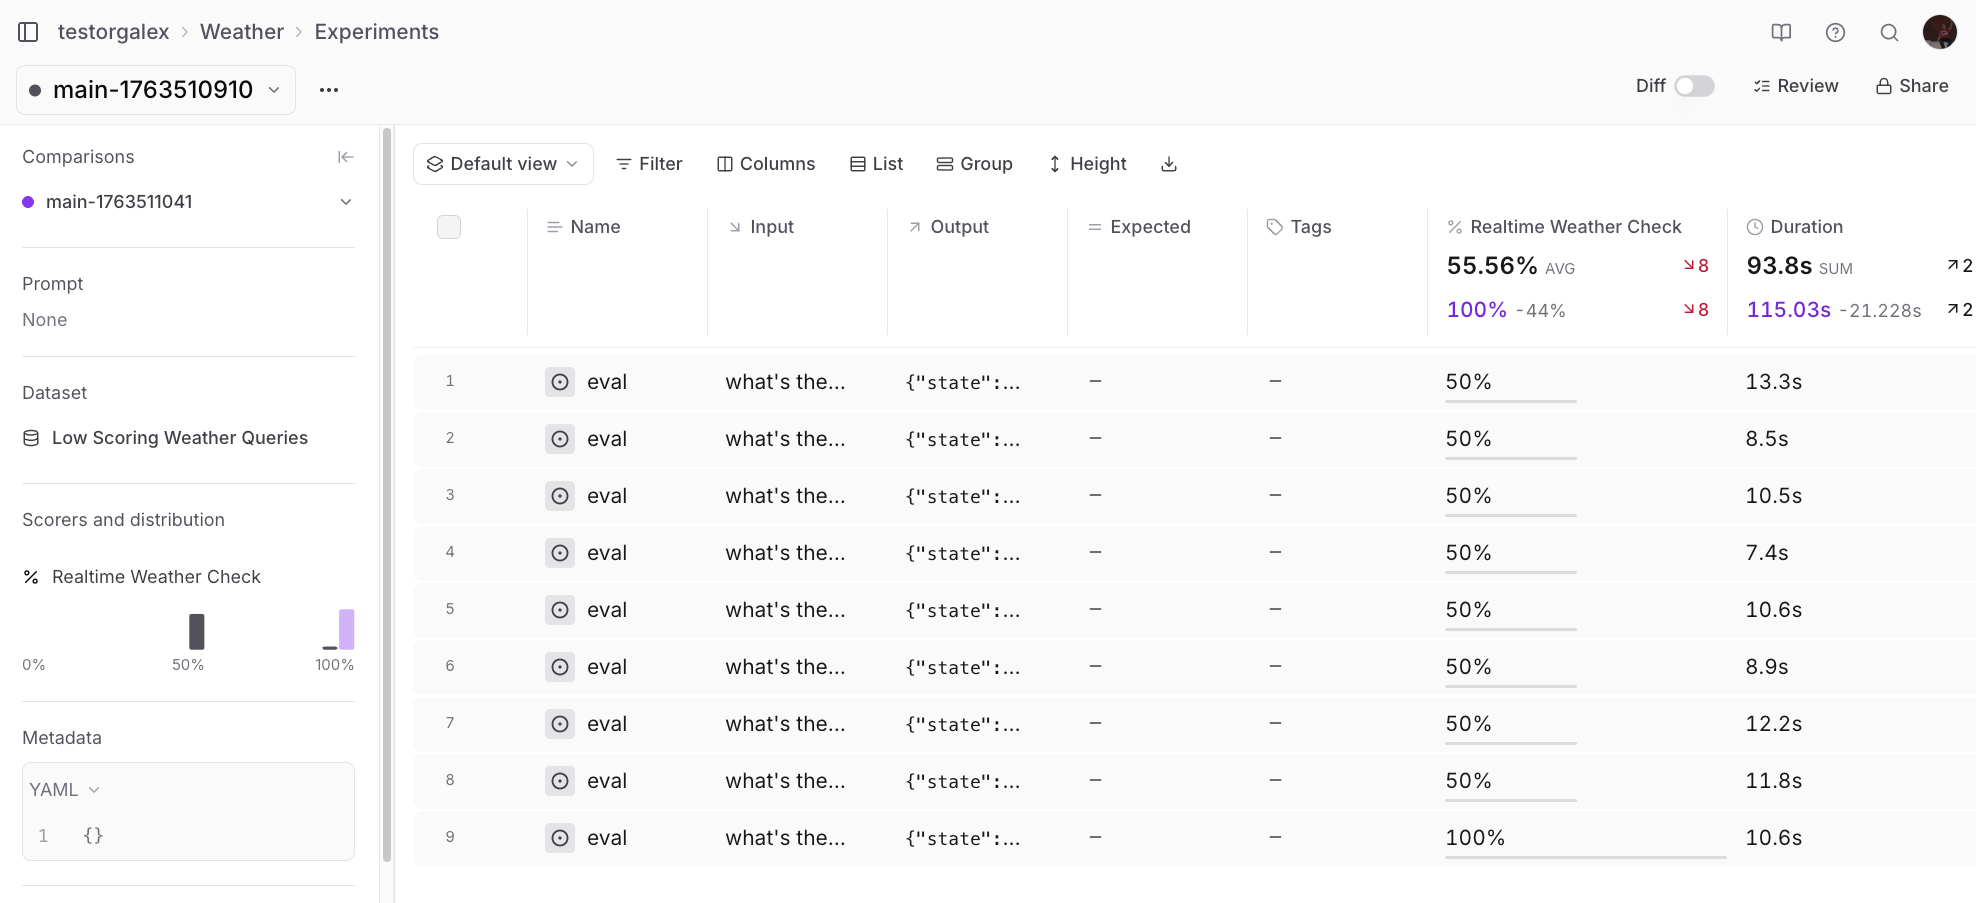Check the select-all rows checkbox

(449, 227)
